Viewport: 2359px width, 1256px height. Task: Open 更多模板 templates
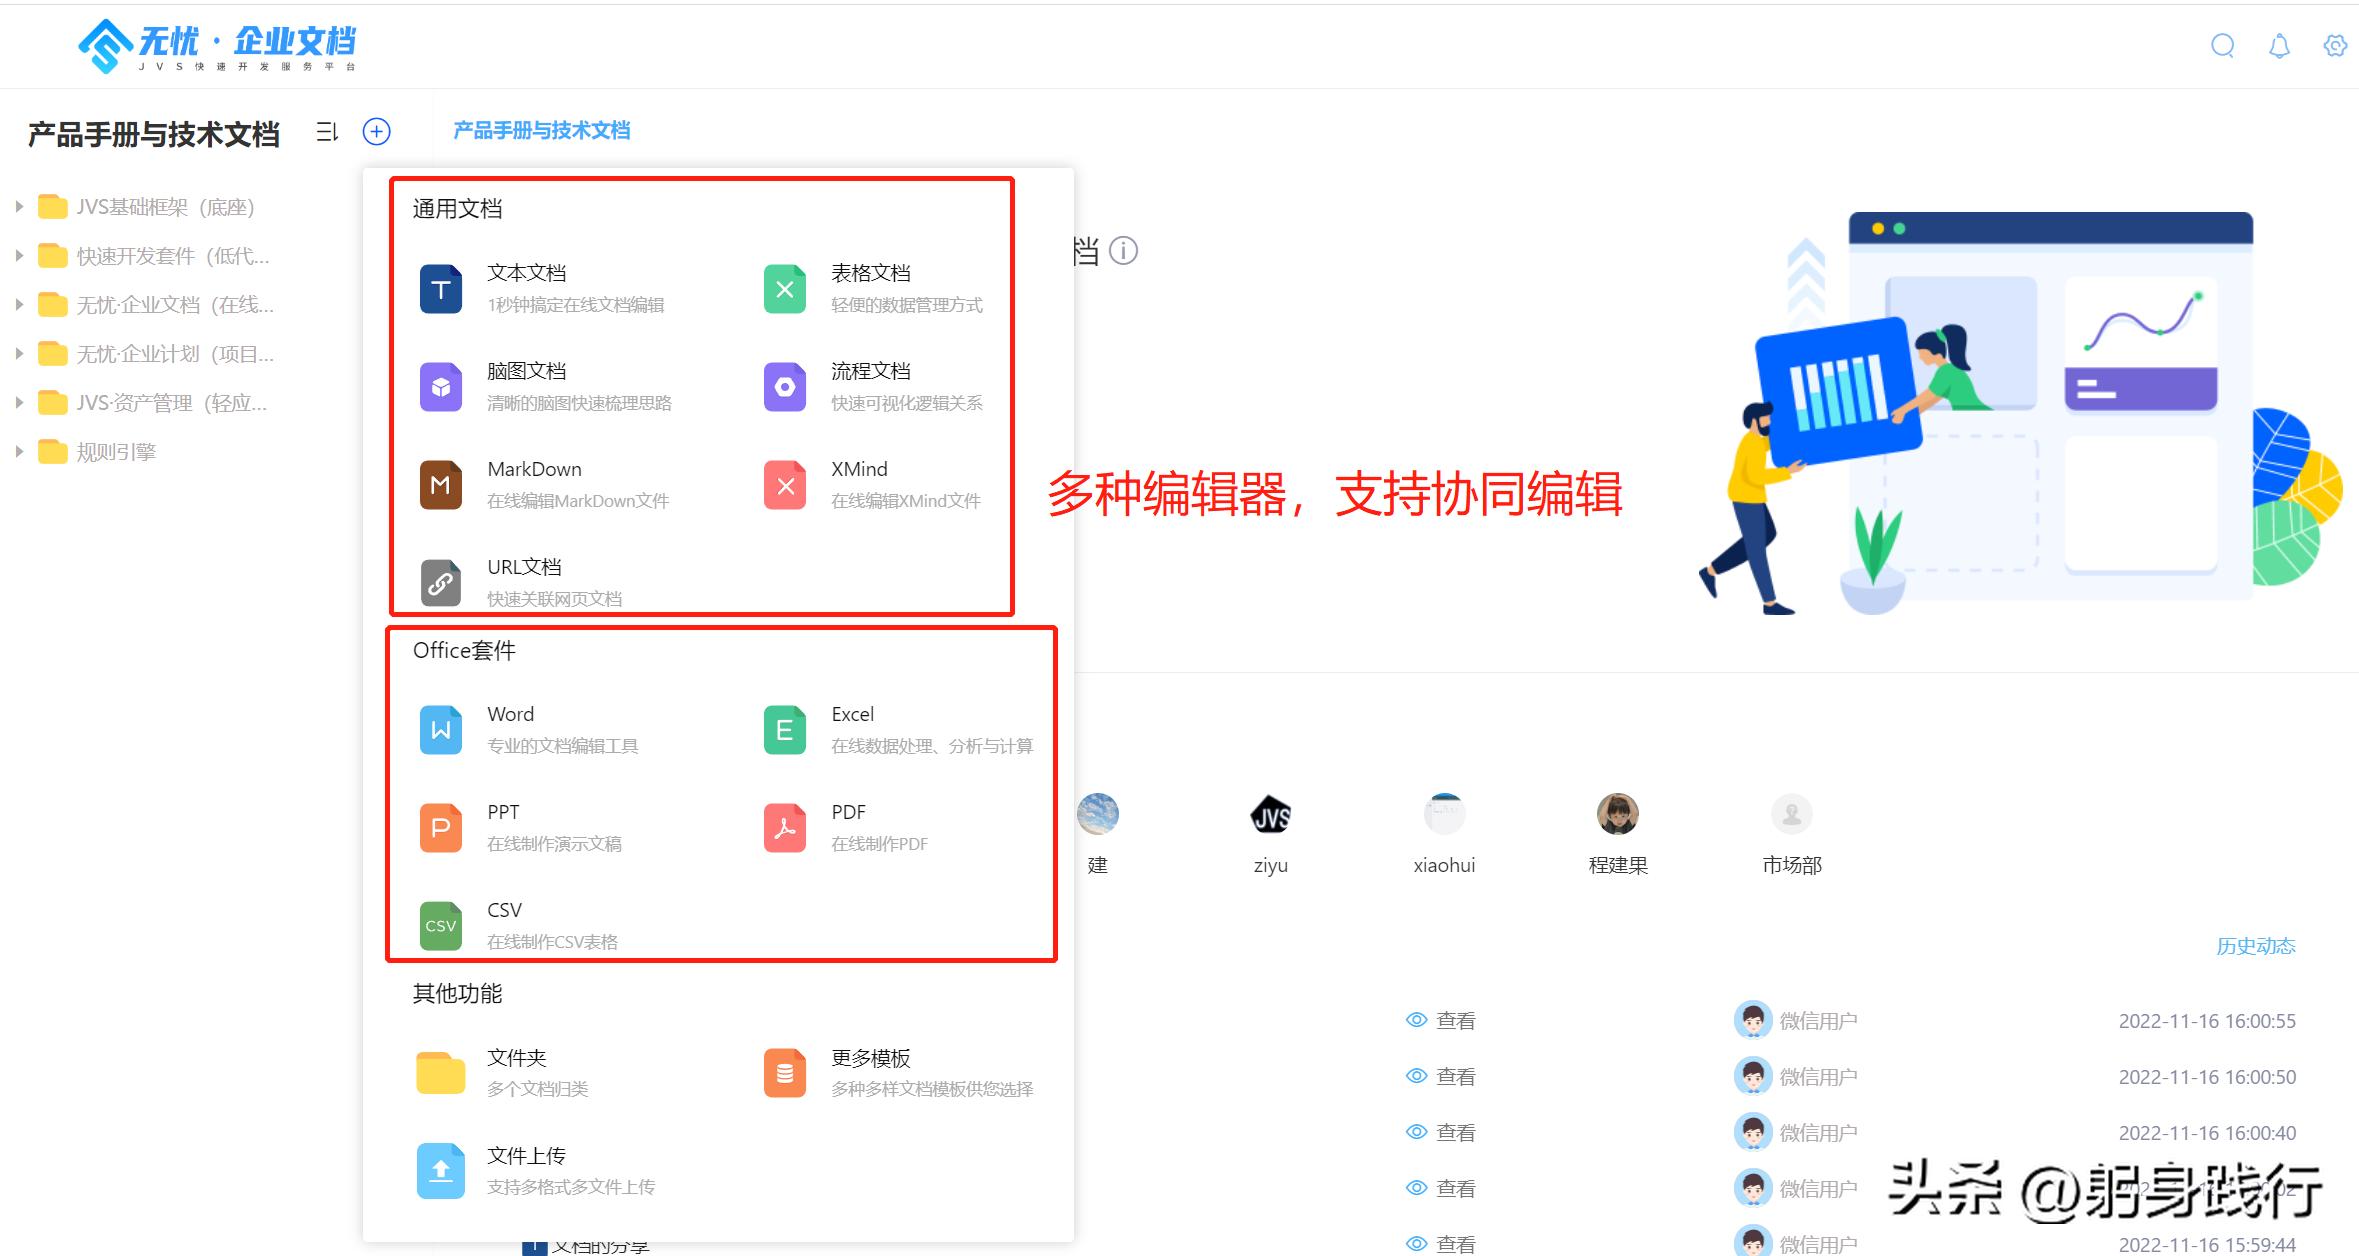coord(898,1072)
